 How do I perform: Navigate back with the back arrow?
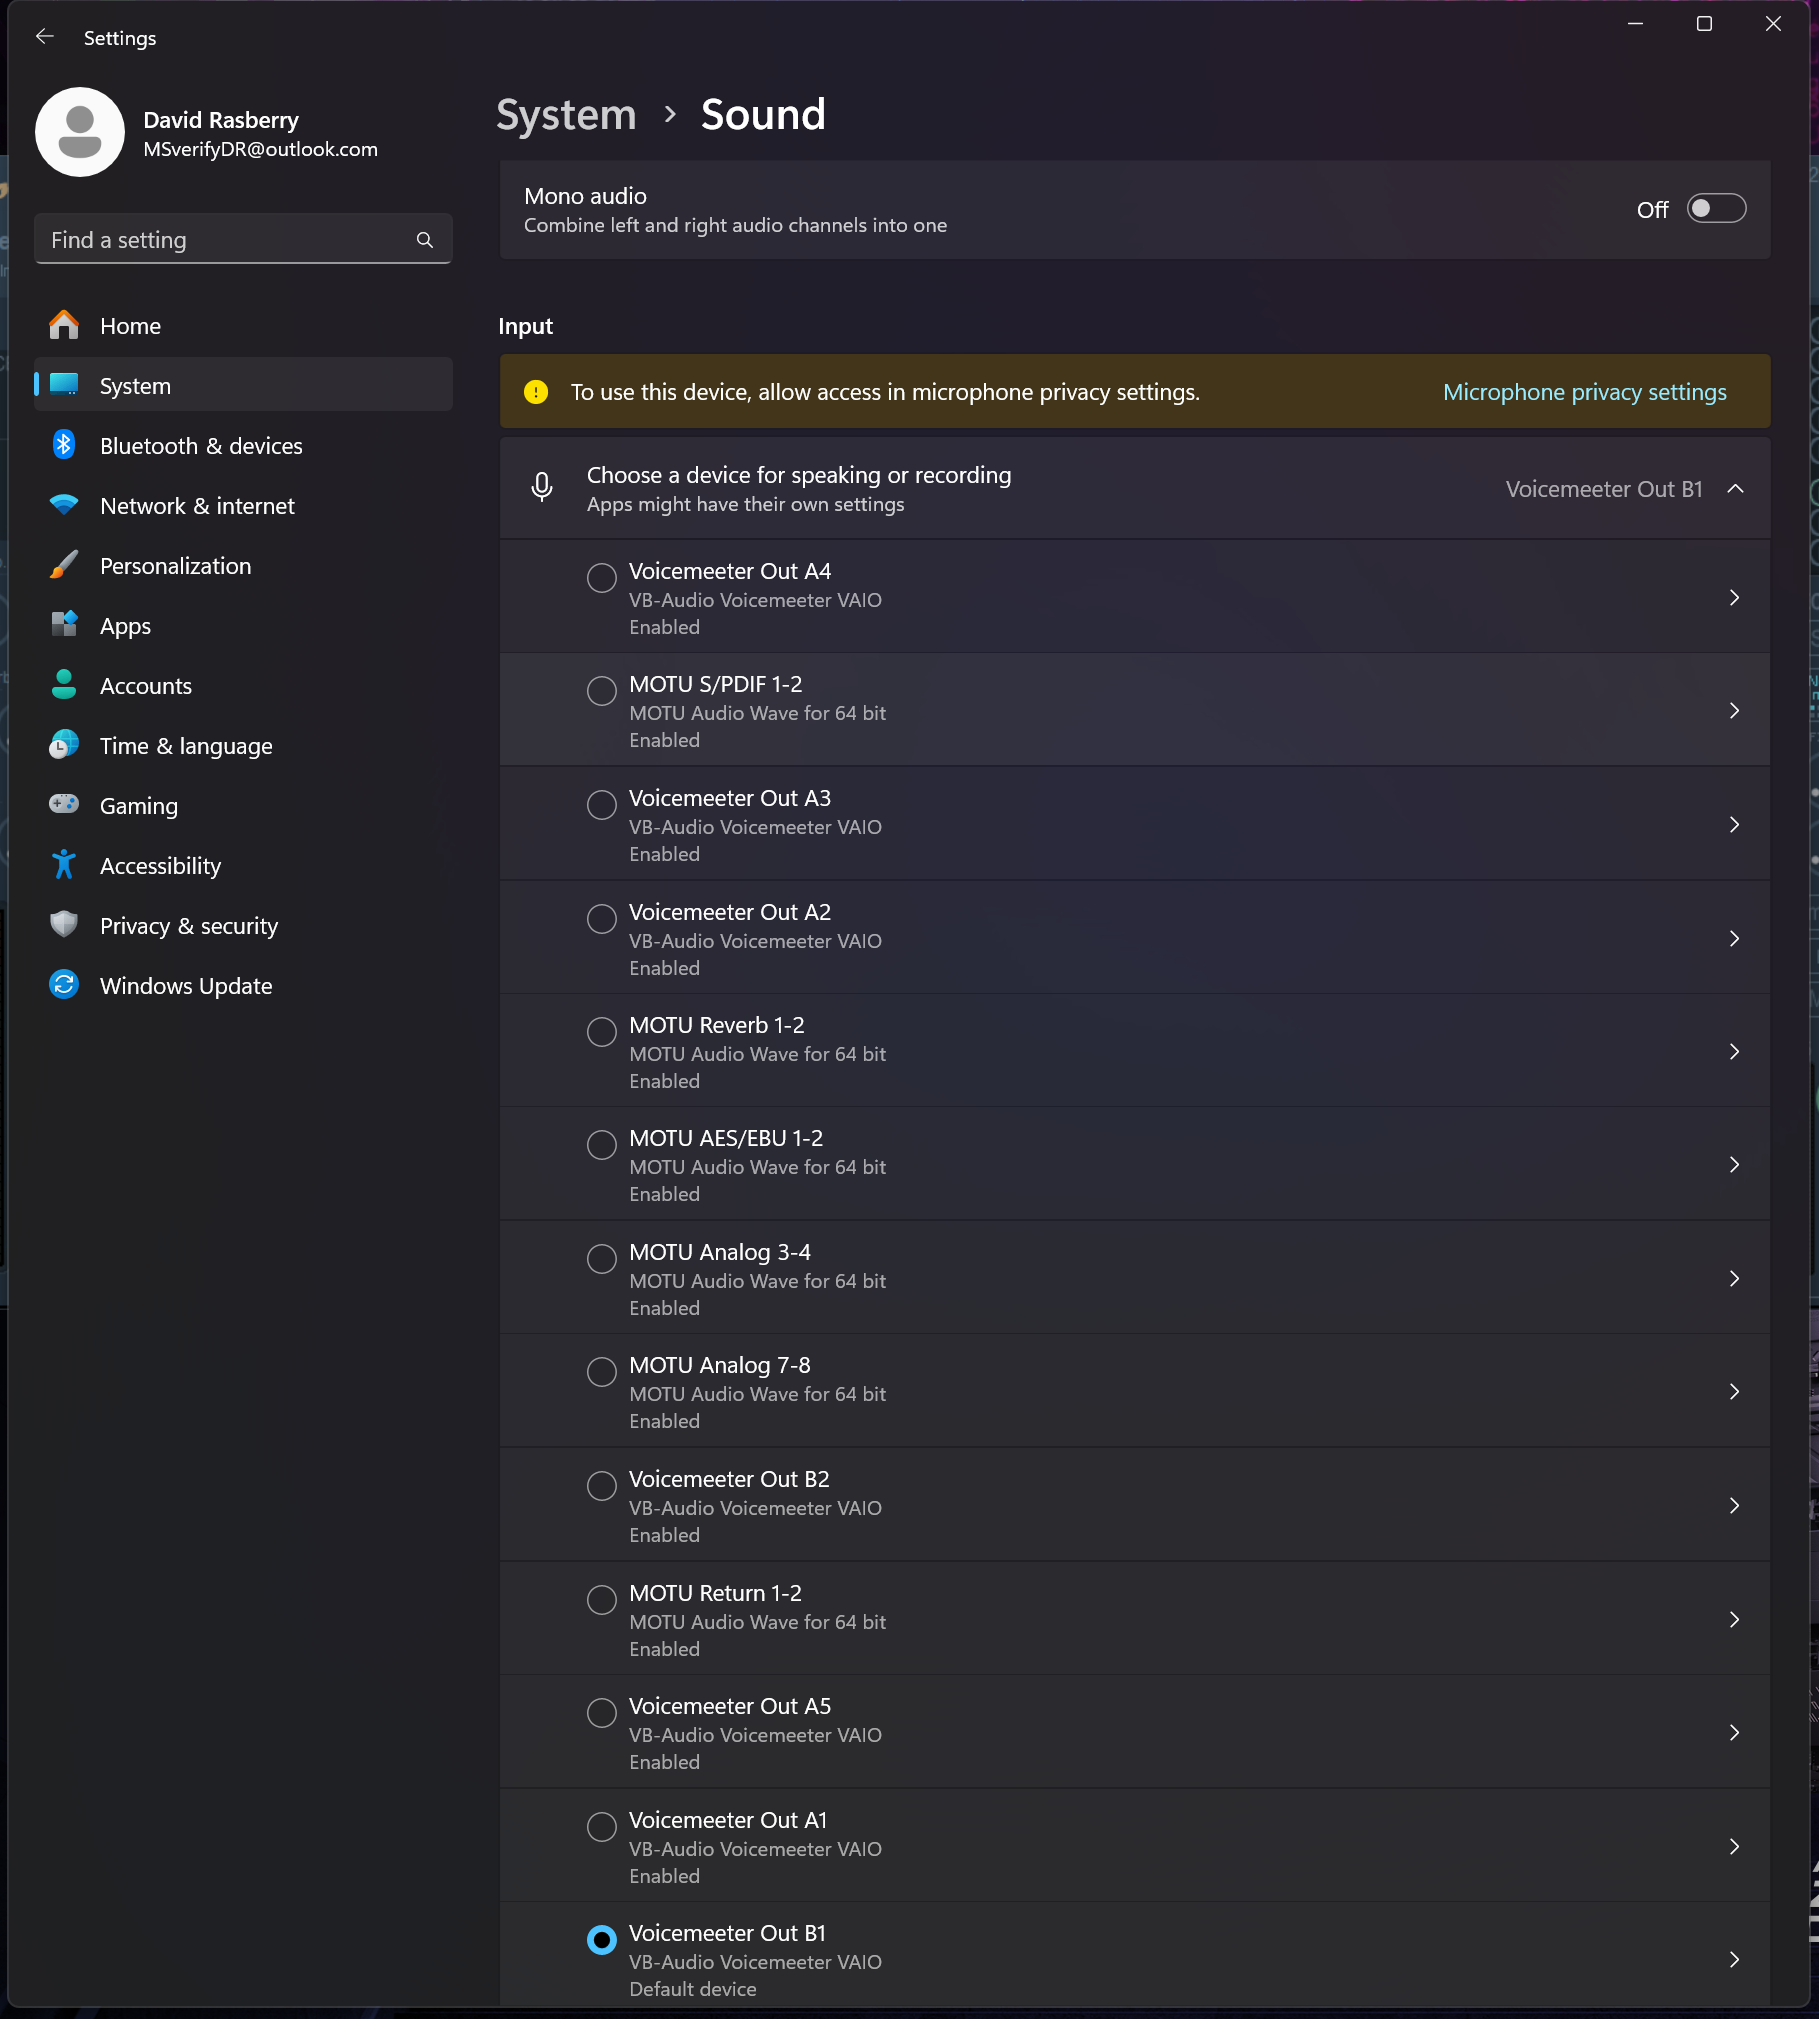tap(44, 37)
